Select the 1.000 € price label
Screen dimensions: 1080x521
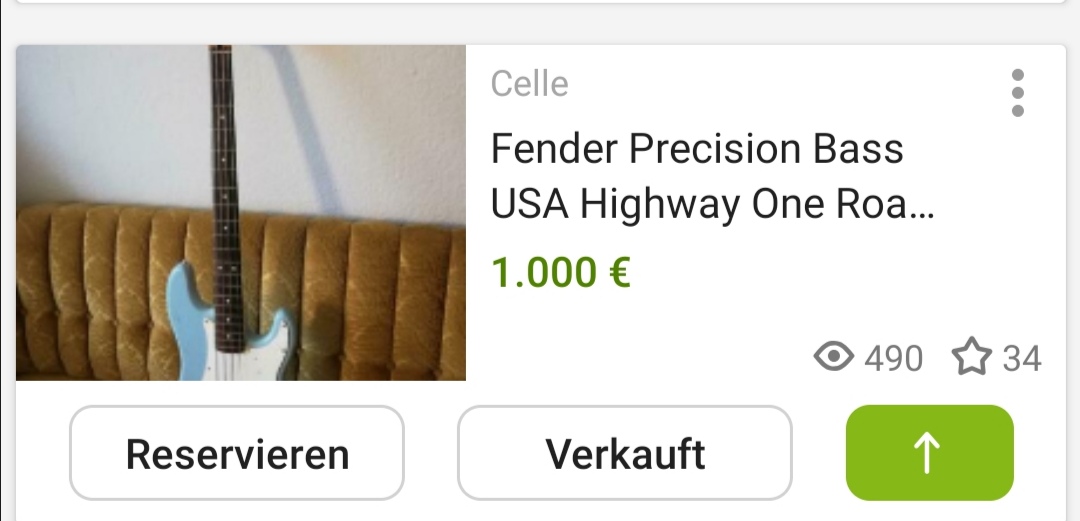click(561, 272)
